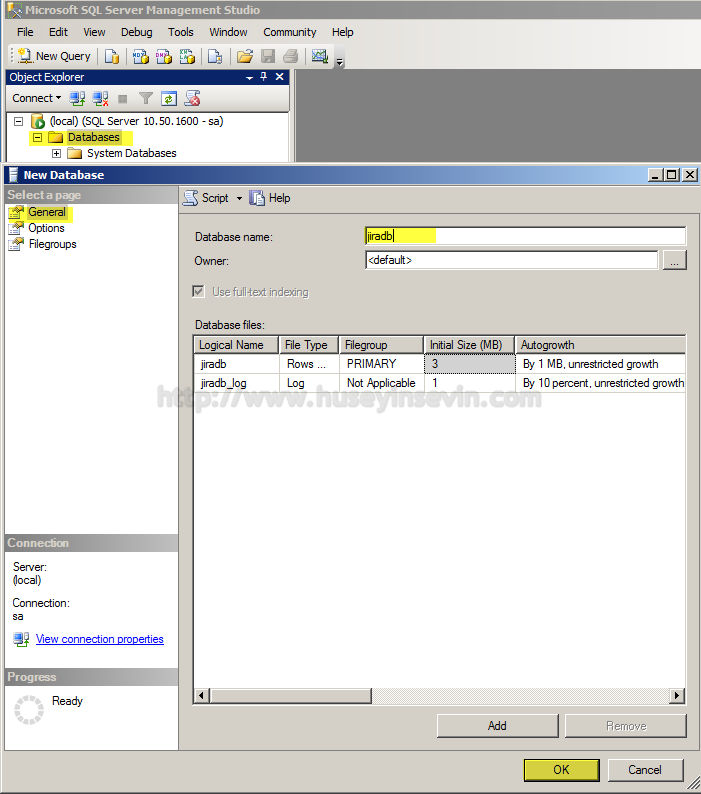Click the Autogrowth column header
The width and height of the screenshot is (701, 794).
[601, 345]
